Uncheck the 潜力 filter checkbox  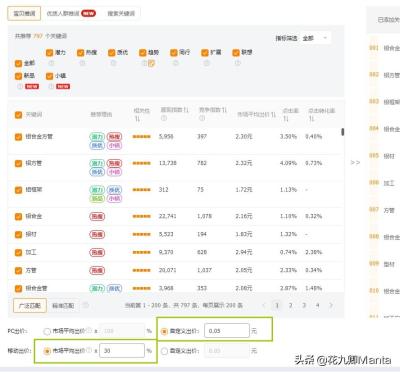[x=49, y=53]
